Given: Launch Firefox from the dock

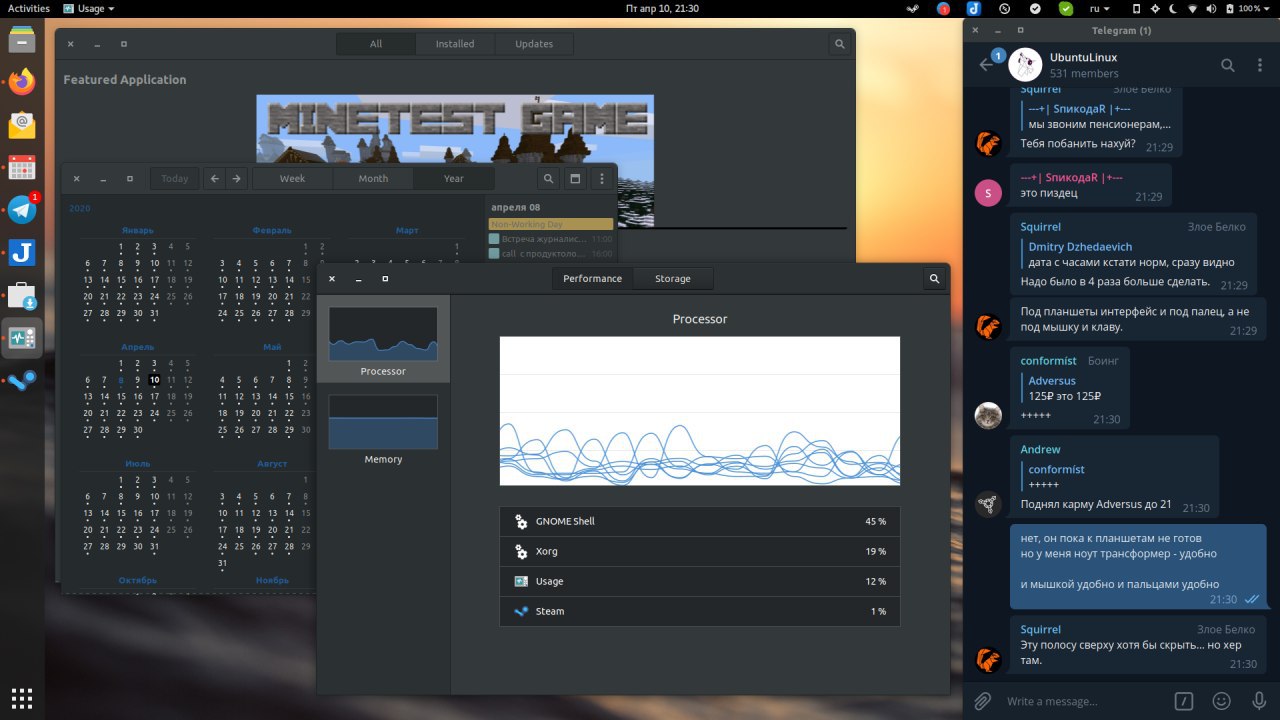Looking at the screenshot, I should tap(22, 82).
